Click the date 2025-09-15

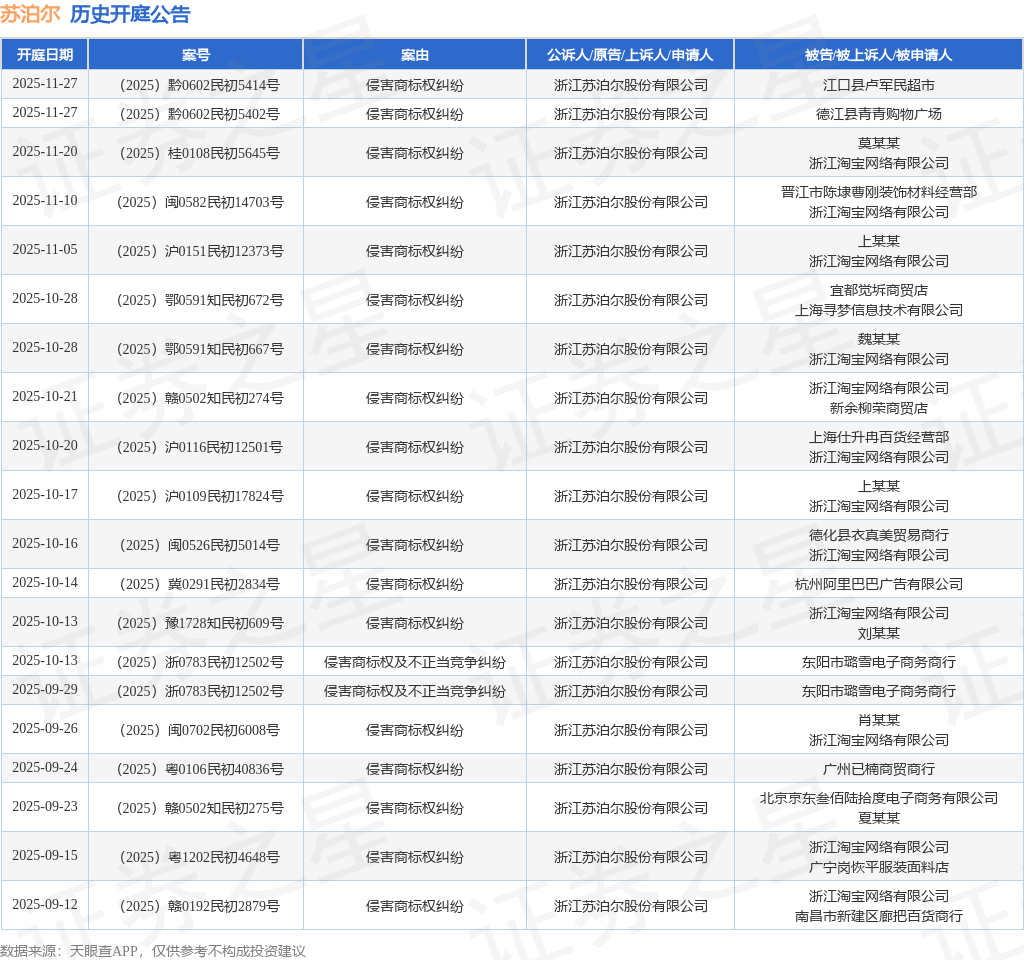tap(44, 856)
